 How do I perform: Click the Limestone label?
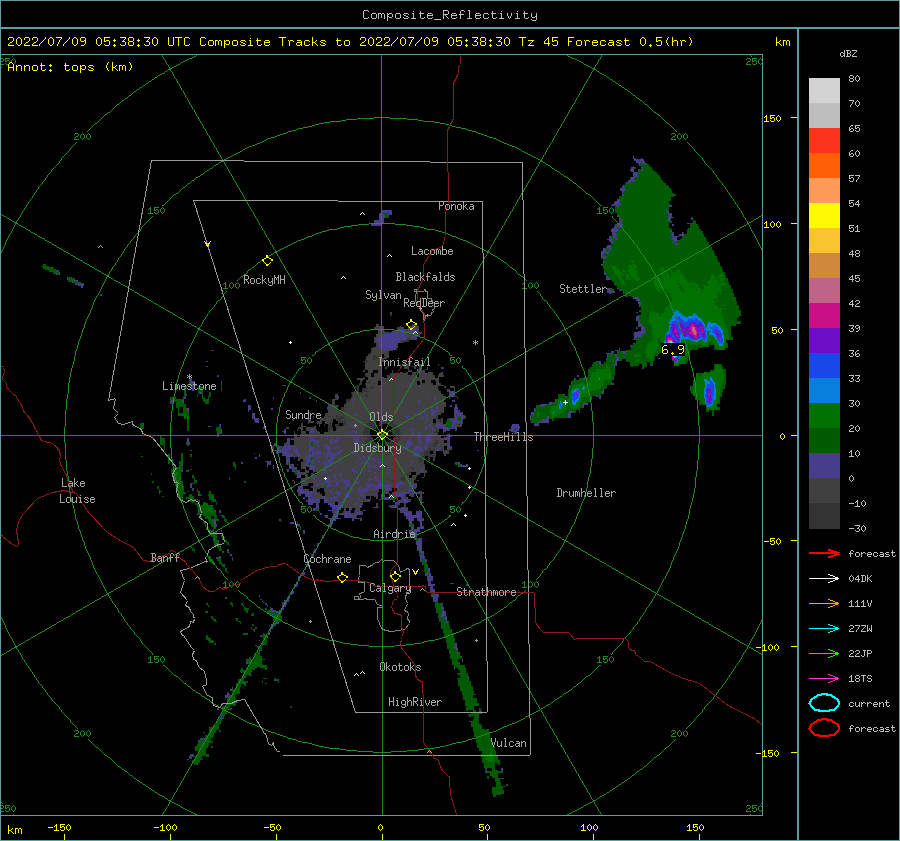coord(189,386)
